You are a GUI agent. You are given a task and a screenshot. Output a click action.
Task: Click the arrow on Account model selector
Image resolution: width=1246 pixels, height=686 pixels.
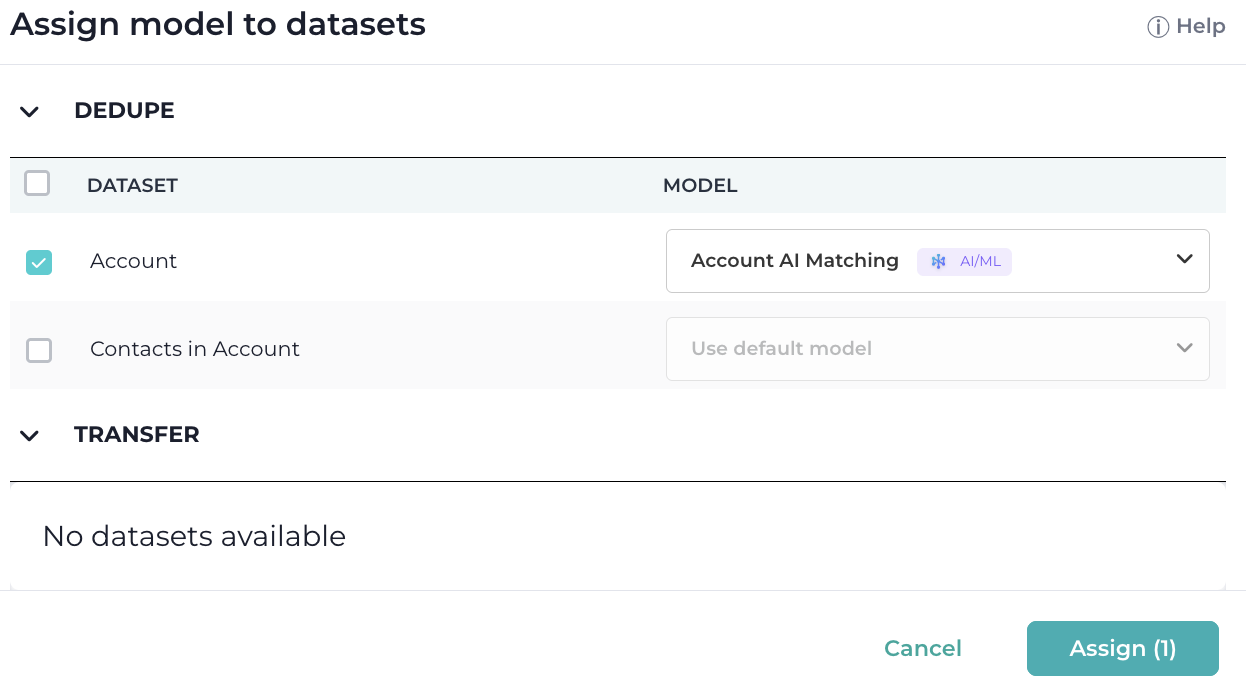[x=1185, y=260]
